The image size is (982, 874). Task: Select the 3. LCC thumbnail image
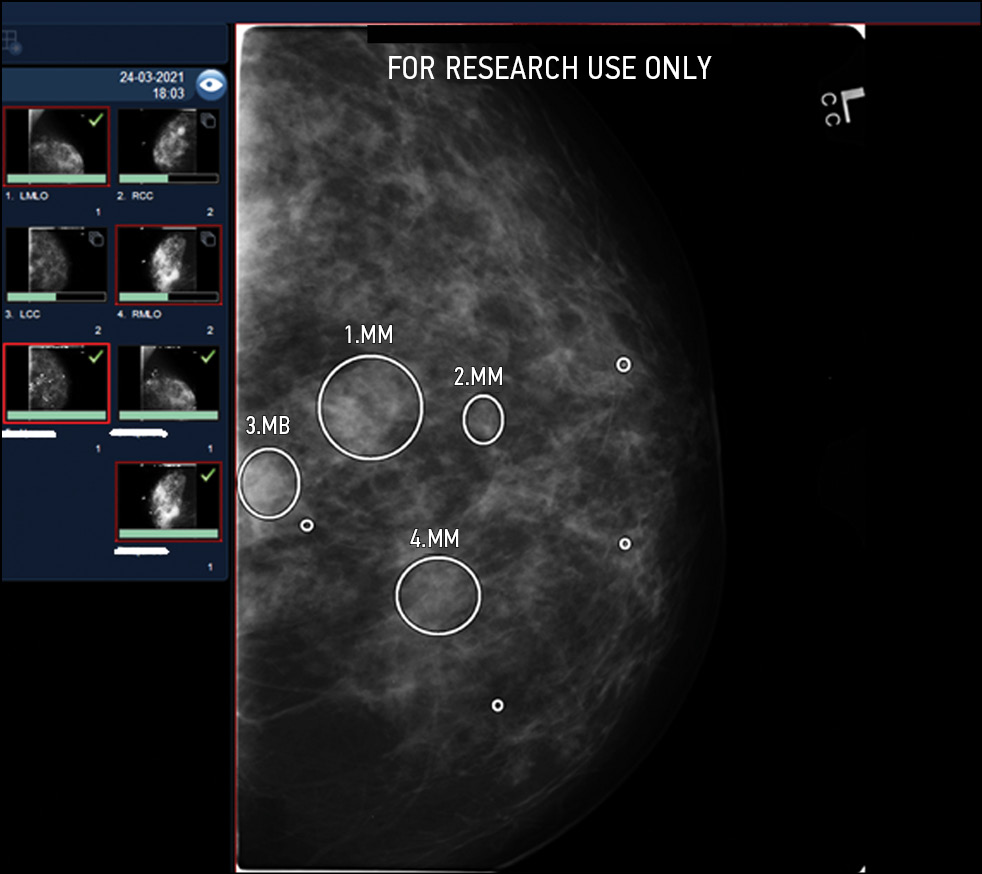(x=56, y=260)
